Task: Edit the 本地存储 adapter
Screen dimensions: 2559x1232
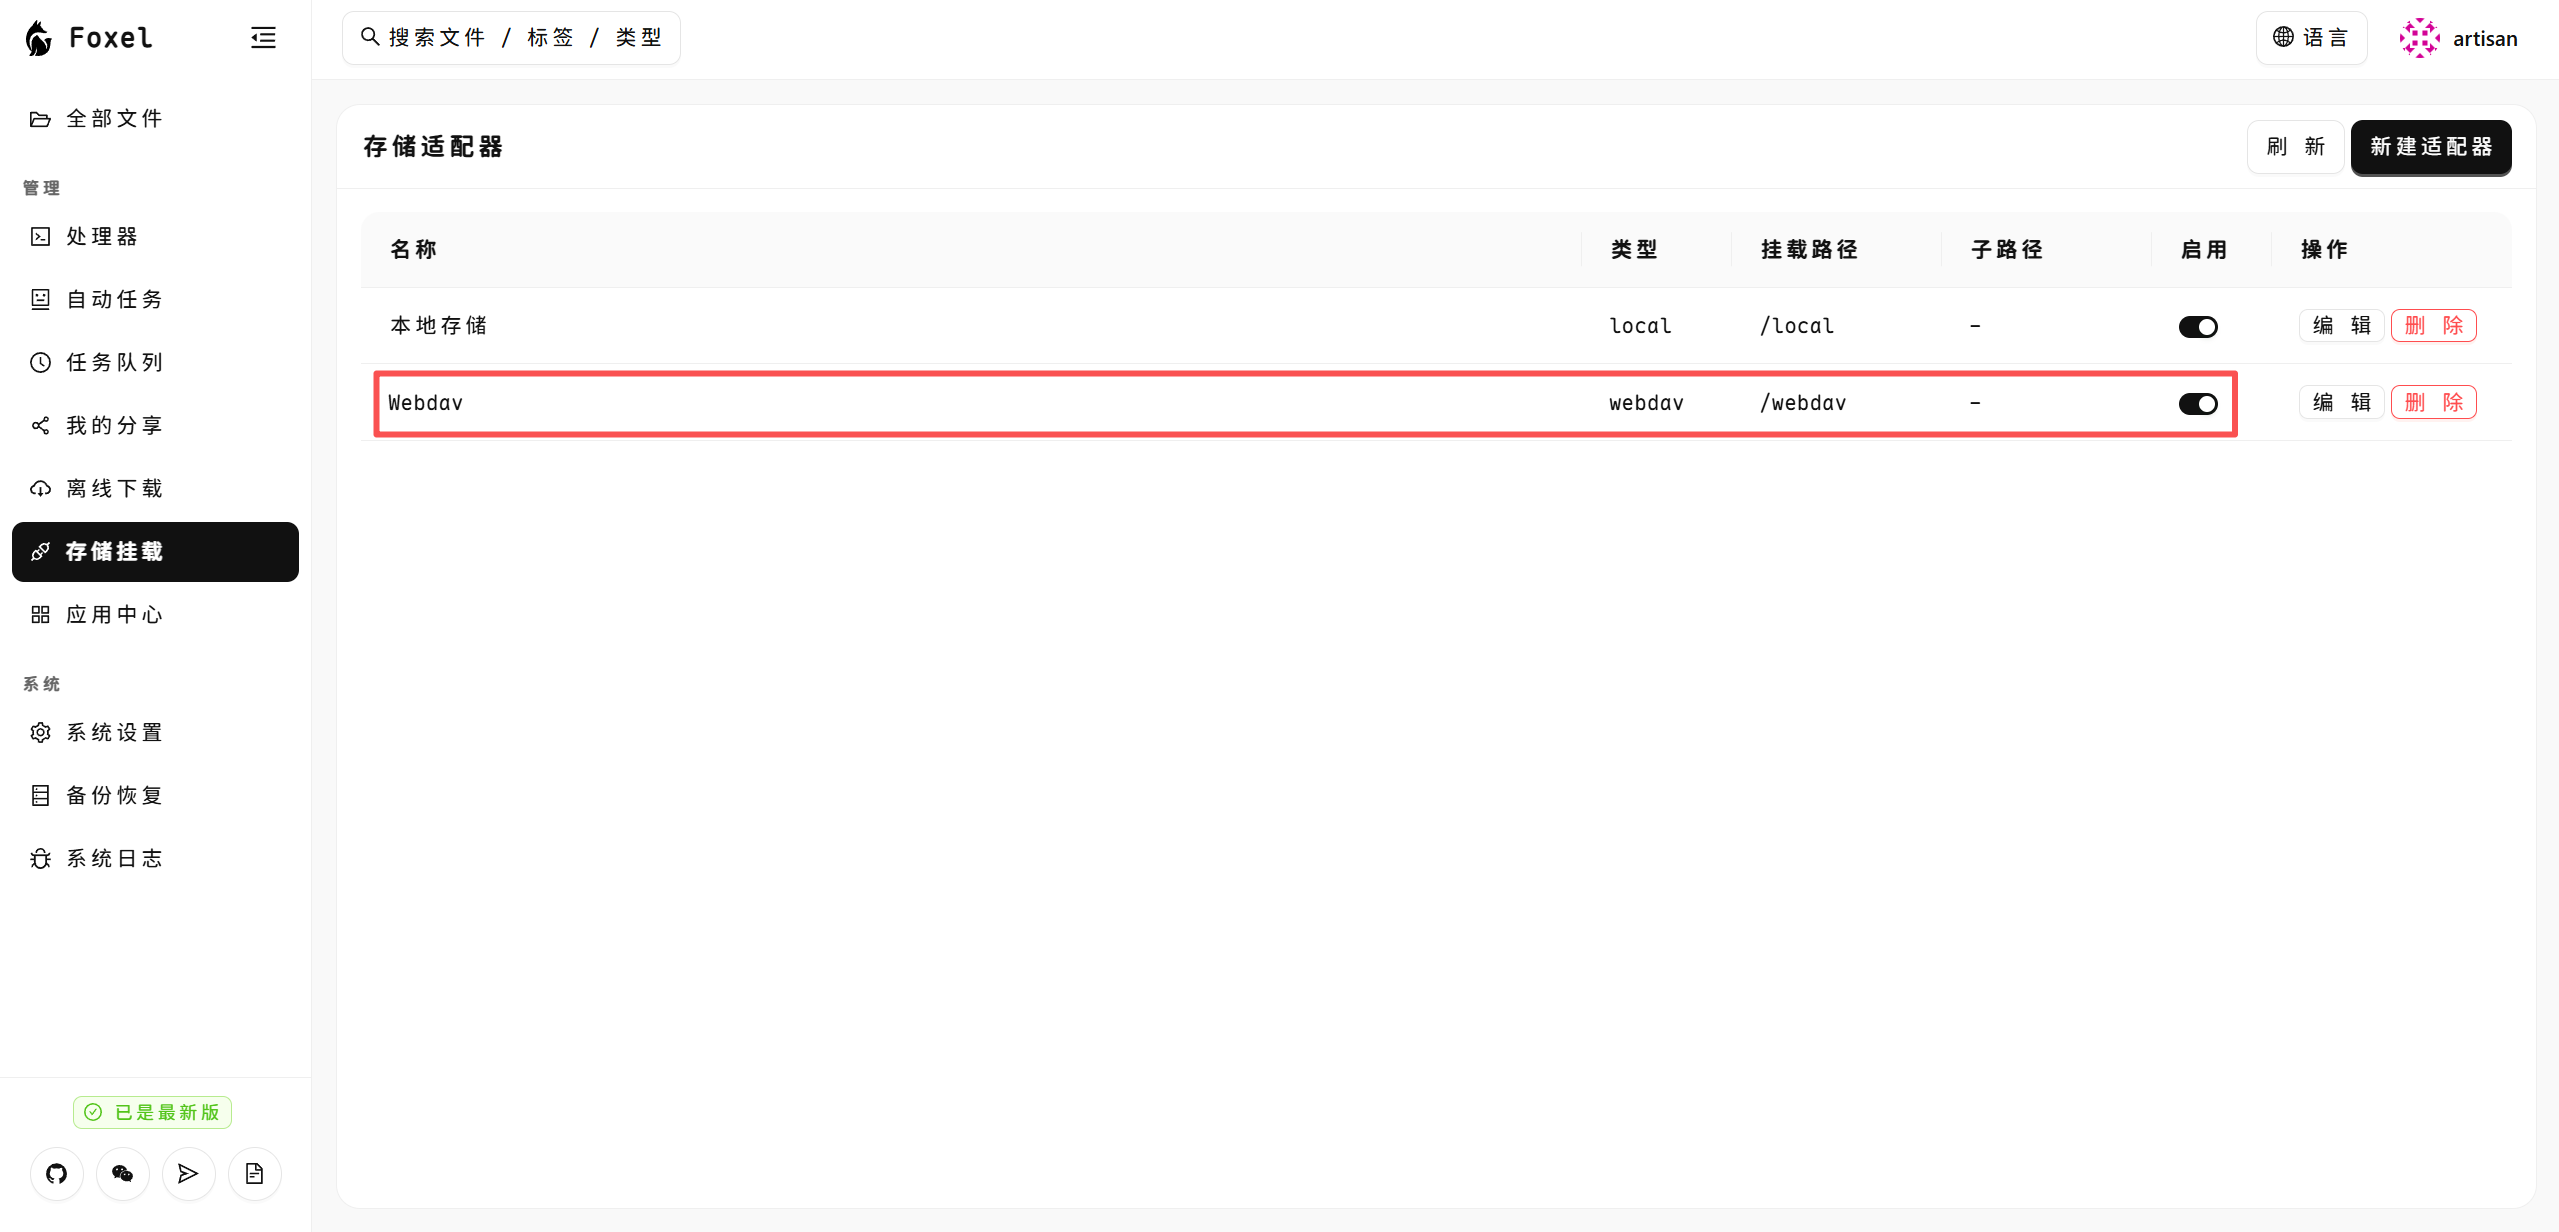Action: click(x=2341, y=326)
